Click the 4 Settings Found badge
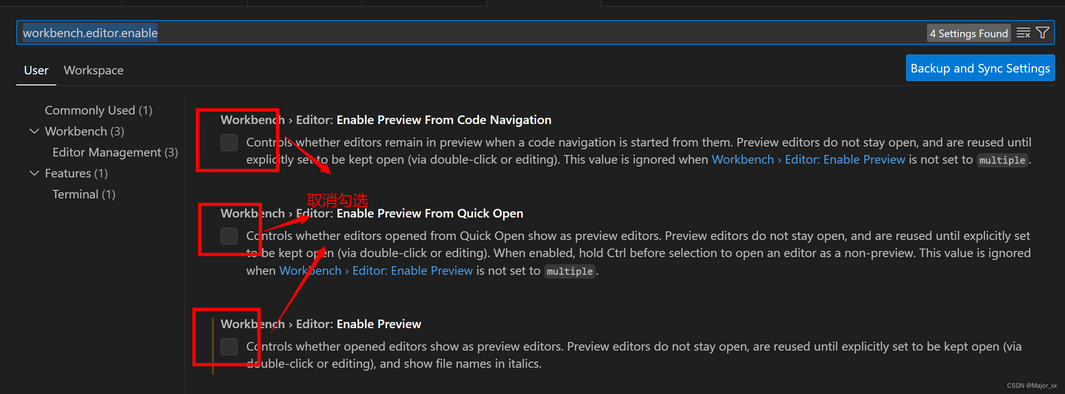 click(x=969, y=33)
